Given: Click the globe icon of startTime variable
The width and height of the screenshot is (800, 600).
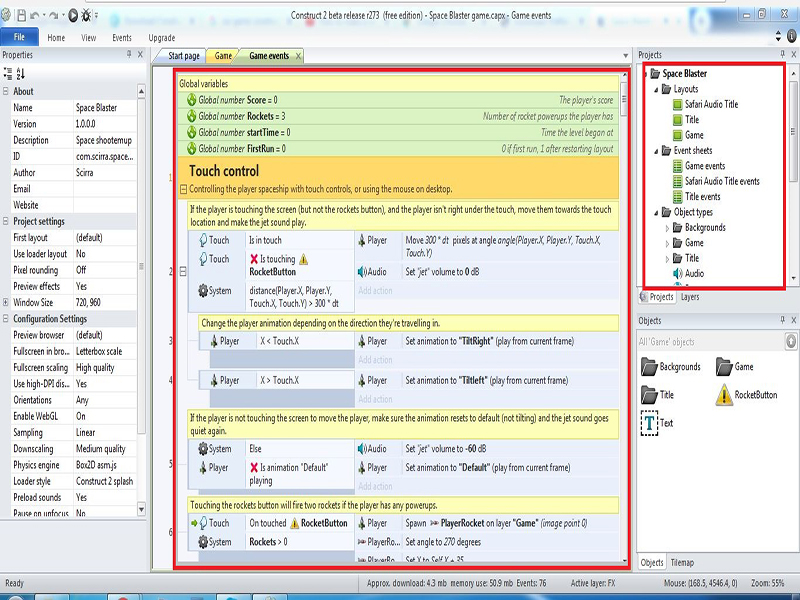Looking at the screenshot, I should click(192, 132).
